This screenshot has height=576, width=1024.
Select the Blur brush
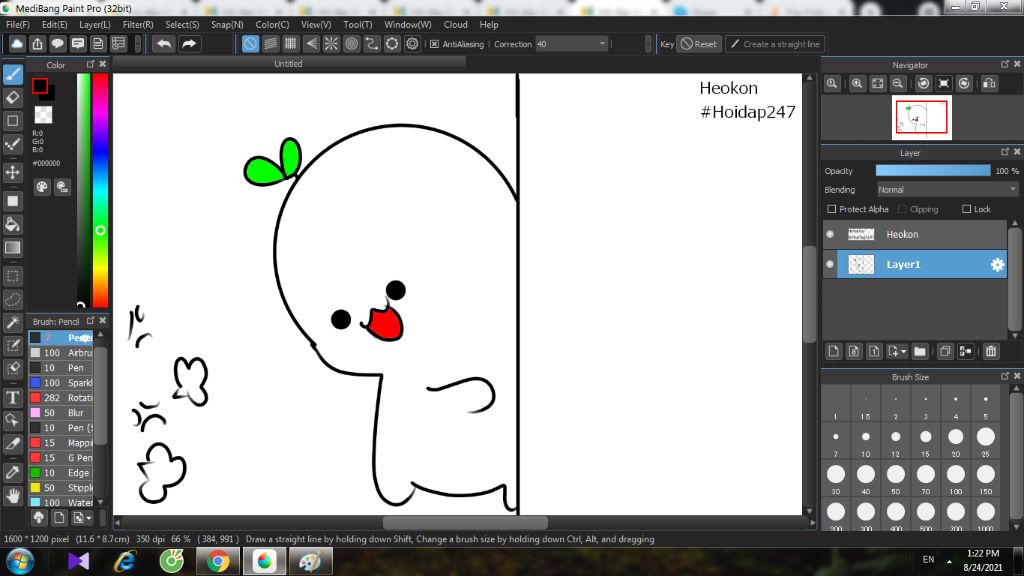[61, 413]
